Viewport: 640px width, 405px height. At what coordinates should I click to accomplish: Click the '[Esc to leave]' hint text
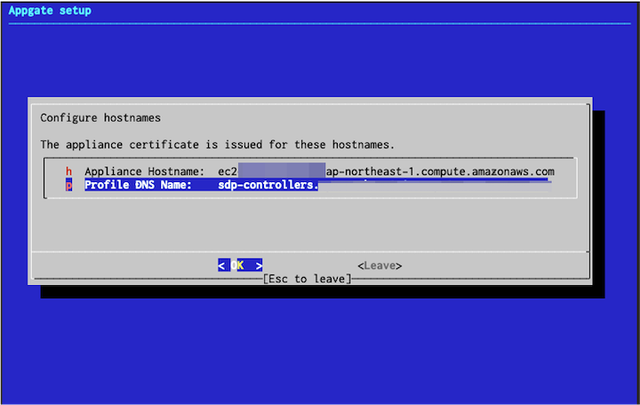pos(307,279)
